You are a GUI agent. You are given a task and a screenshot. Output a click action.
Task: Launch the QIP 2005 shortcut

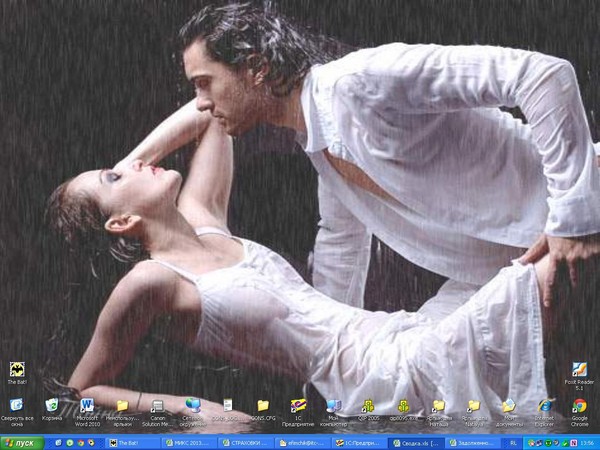click(x=368, y=410)
